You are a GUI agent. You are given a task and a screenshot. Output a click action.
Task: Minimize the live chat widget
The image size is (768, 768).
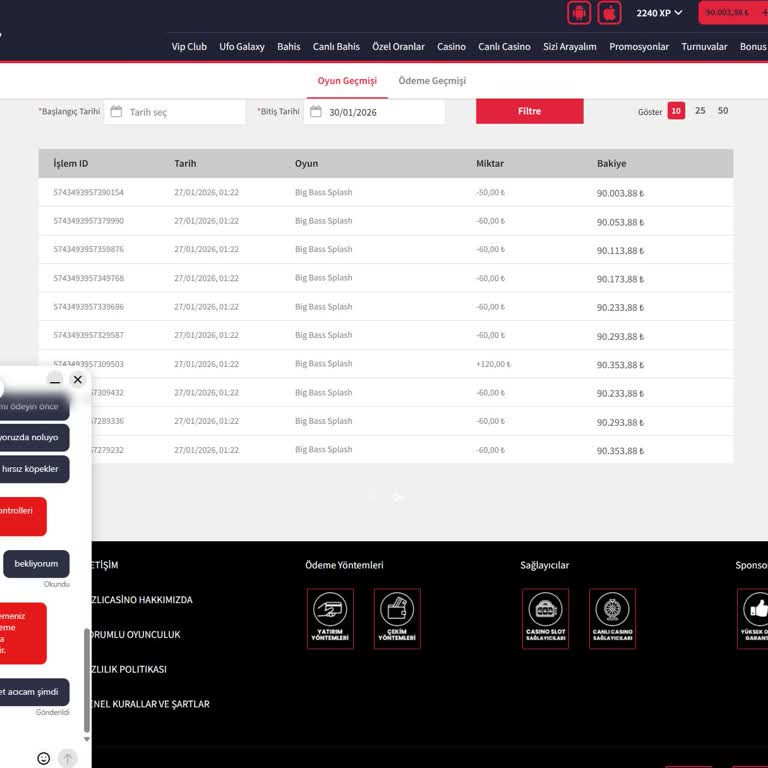click(x=55, y=380)
